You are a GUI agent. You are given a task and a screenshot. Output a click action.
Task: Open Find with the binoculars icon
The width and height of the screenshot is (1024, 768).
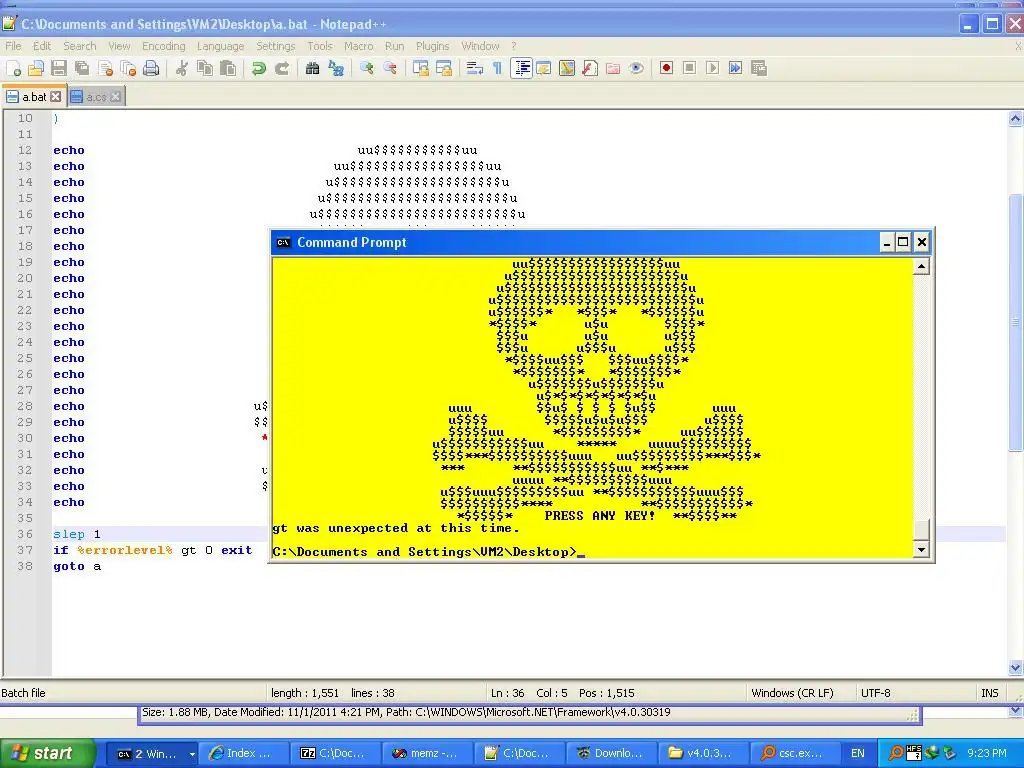pos(312,68)
